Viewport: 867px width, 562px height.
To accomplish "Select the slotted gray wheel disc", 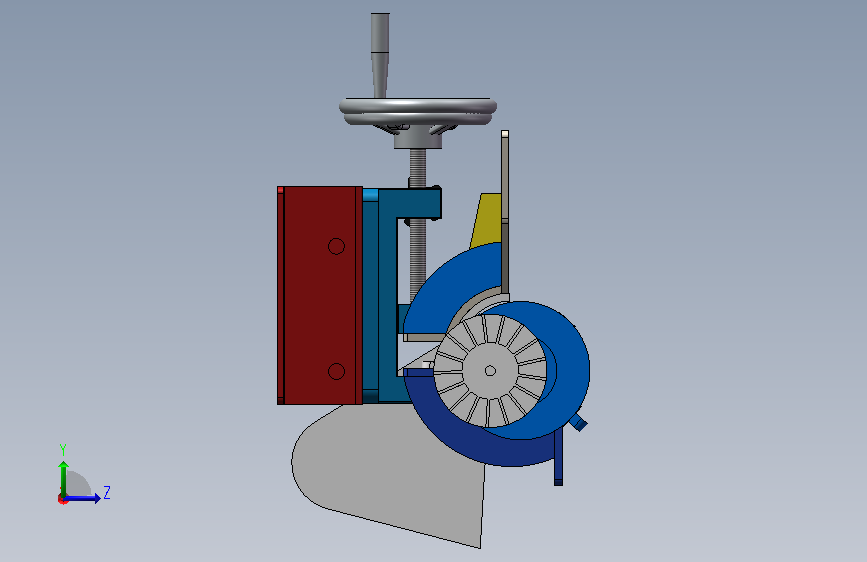I will pyautogui.click(x=490, y=371).
